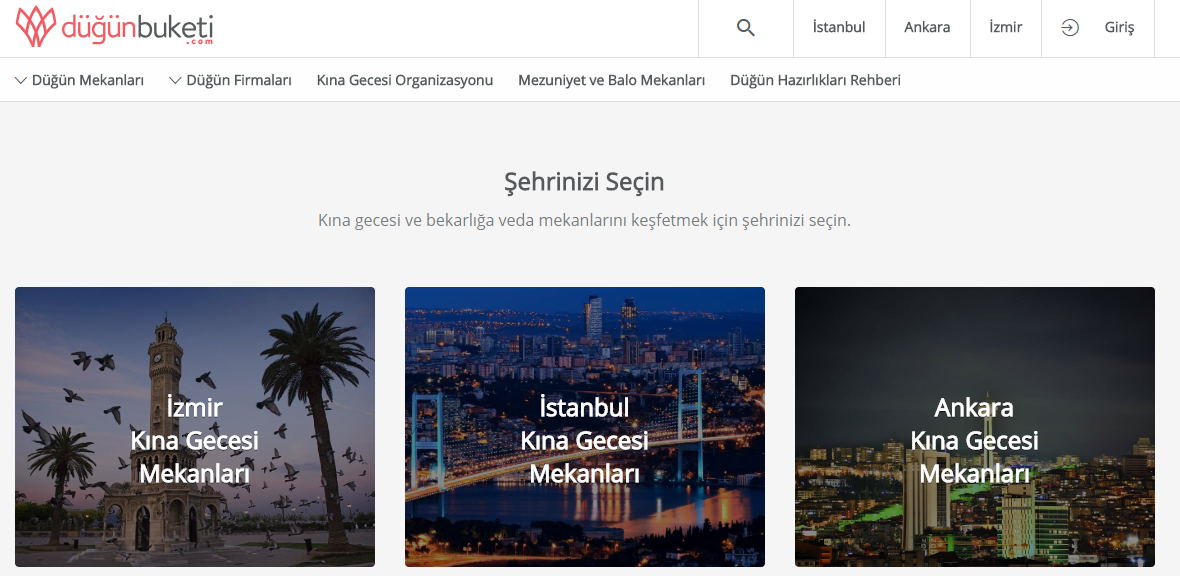Viewport: 1180px width, 576px height.
Task: Open search with the magnifier icon
Action: click(745, 28)
